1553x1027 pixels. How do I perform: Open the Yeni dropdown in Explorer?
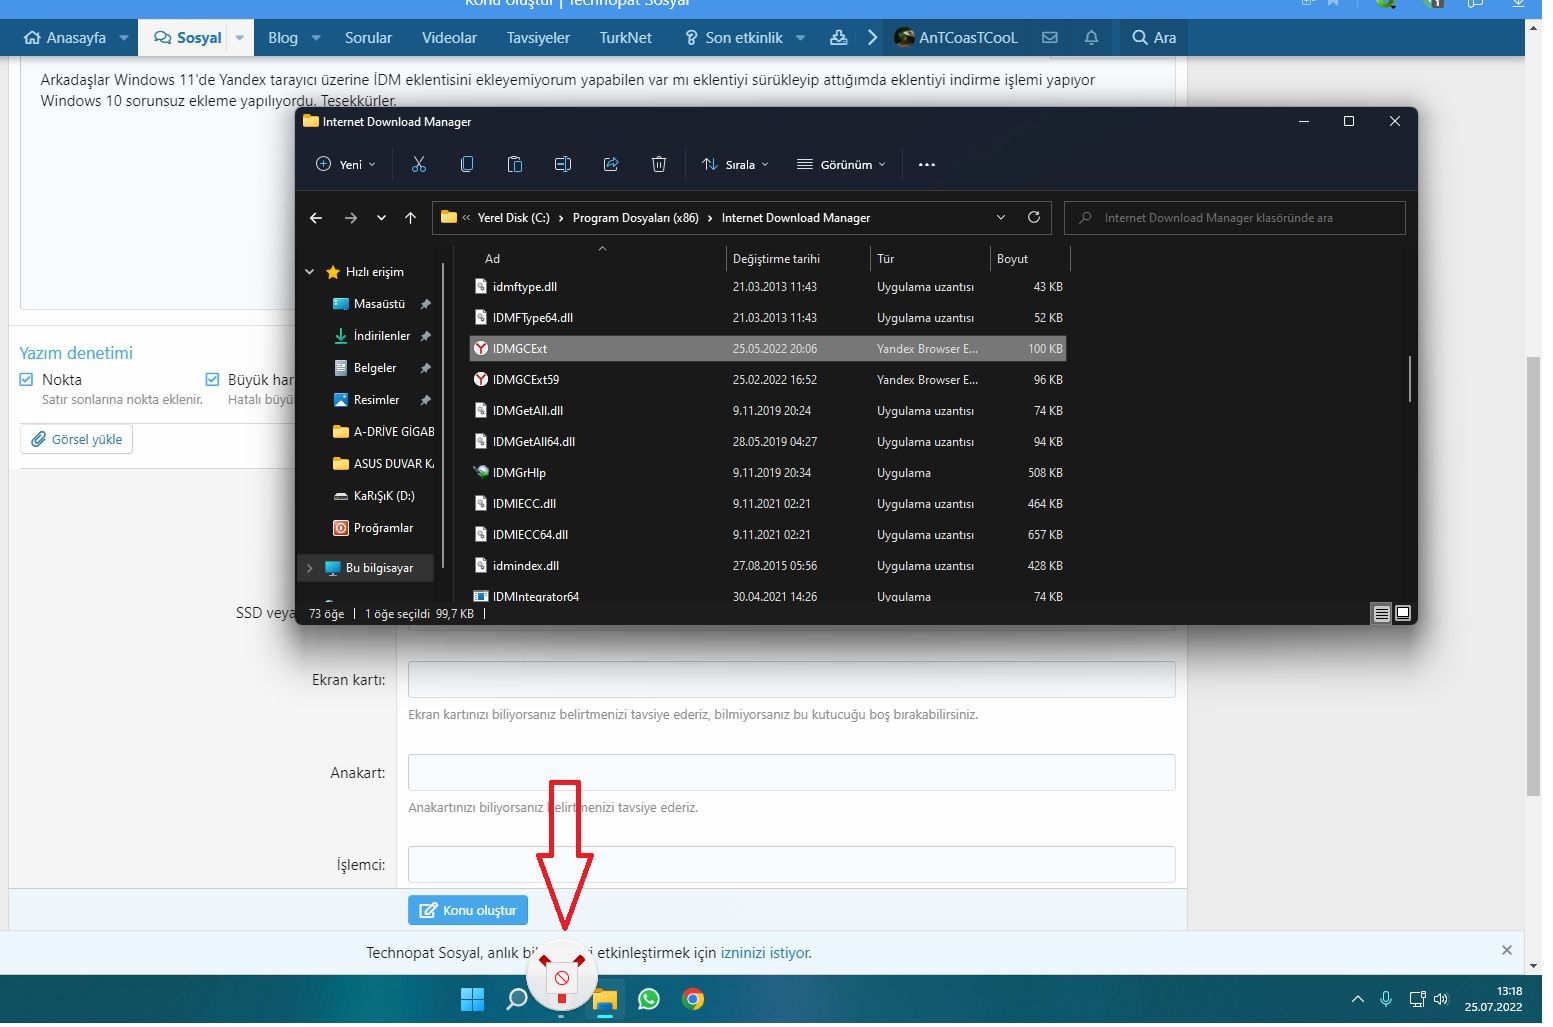346,165
